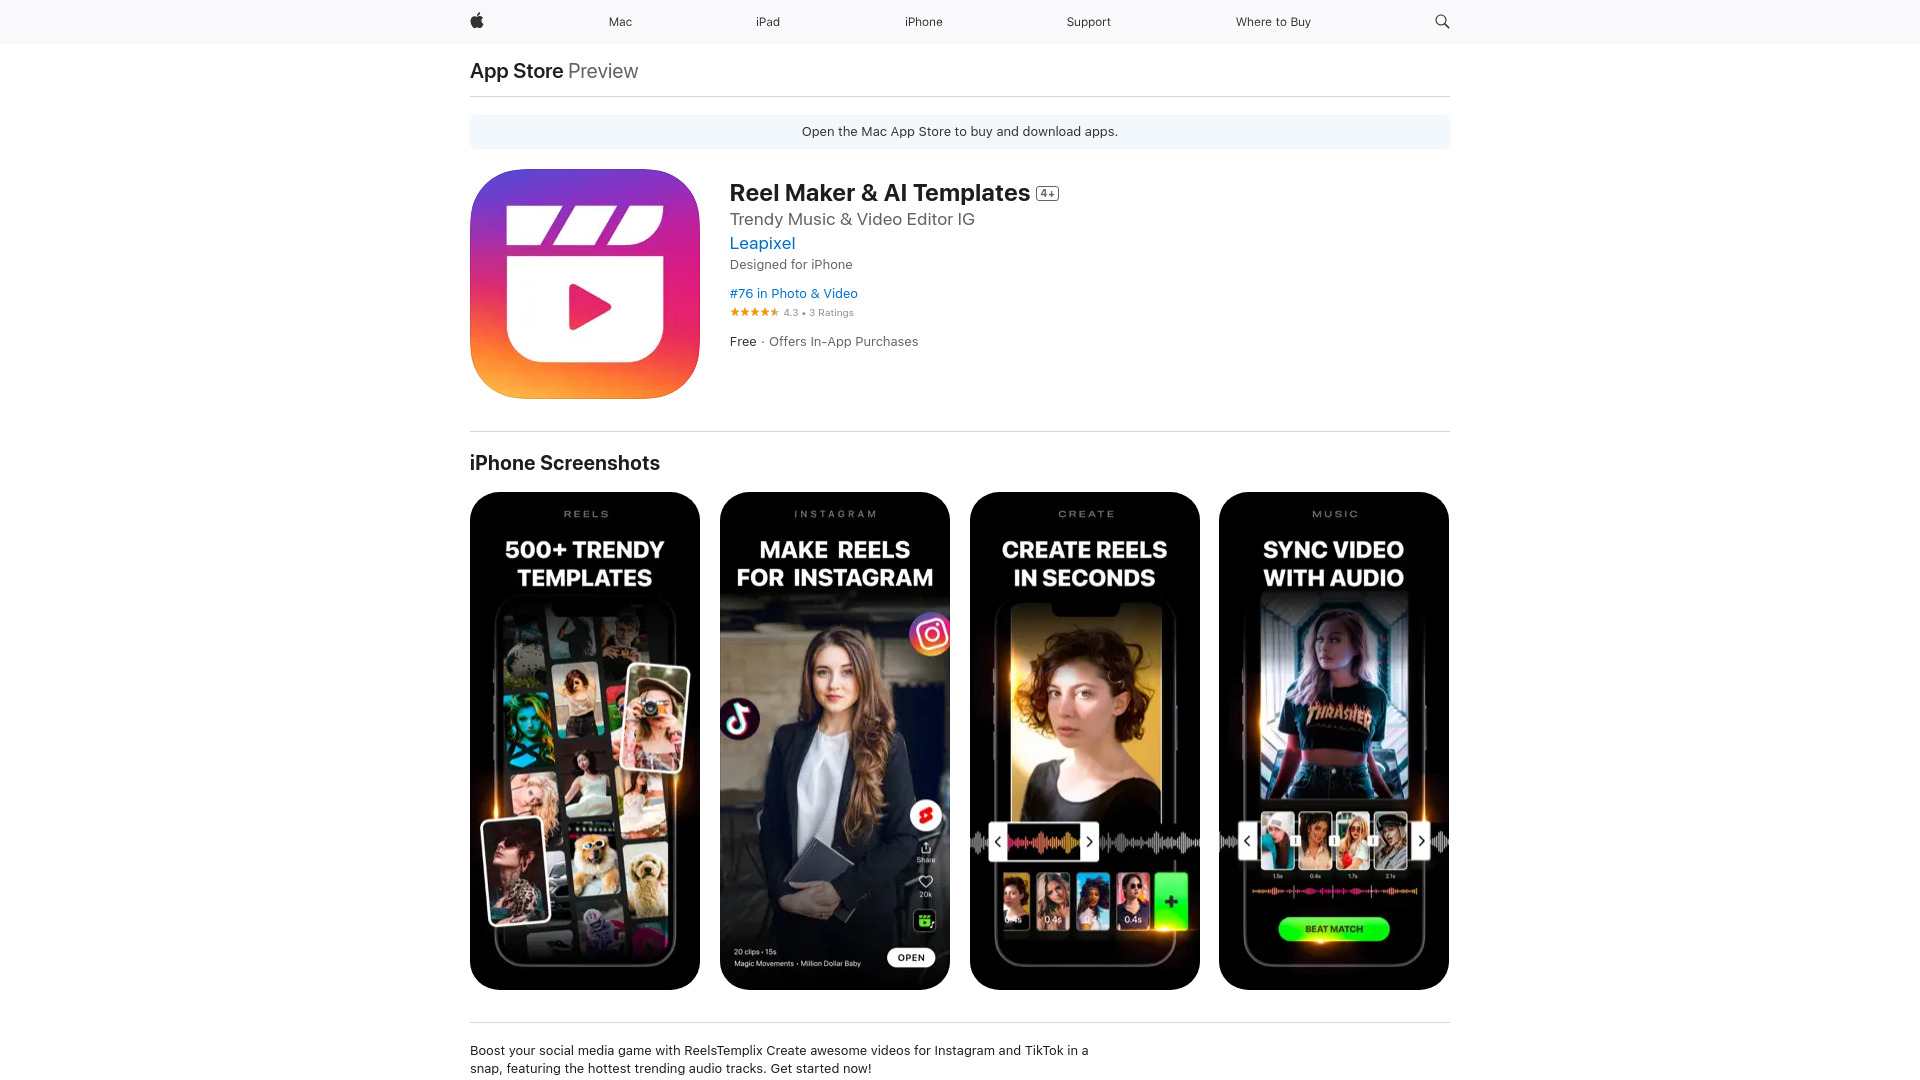Expand the Mac navigation menu item
Screen dimensions: 1920x1080
click(620, 21)
